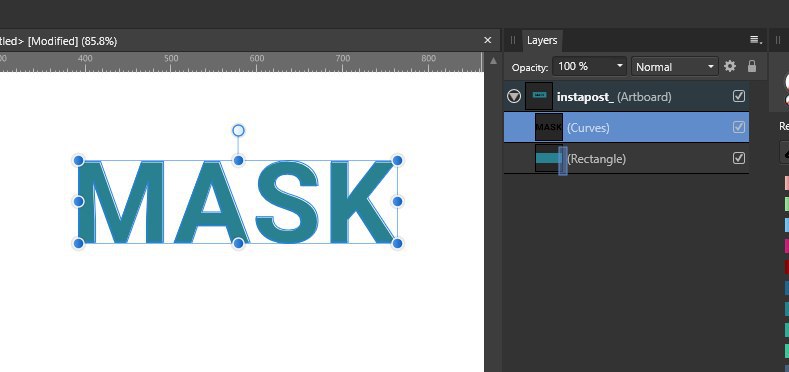Image resolution: width=789 pixels, height=372 pixels.
Task: Click the top-left selection handle of MASK
Action: 78,161
